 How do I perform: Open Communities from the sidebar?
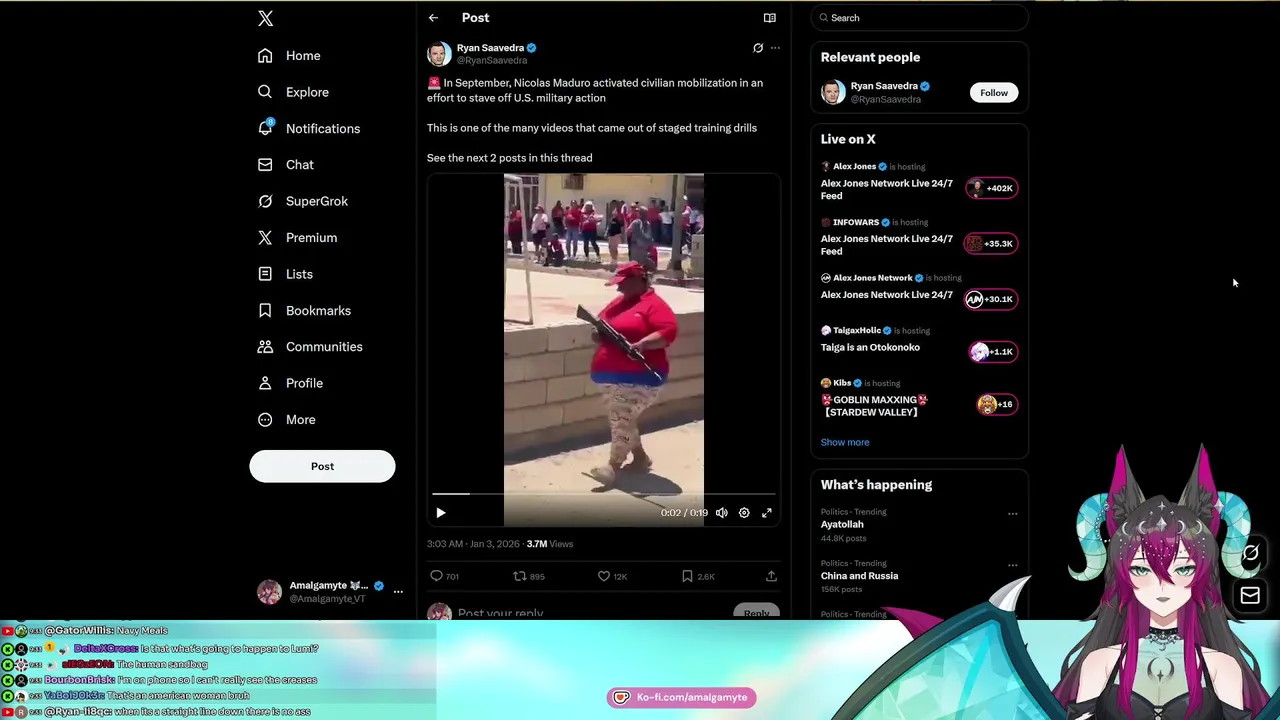(x=311, y=347)
